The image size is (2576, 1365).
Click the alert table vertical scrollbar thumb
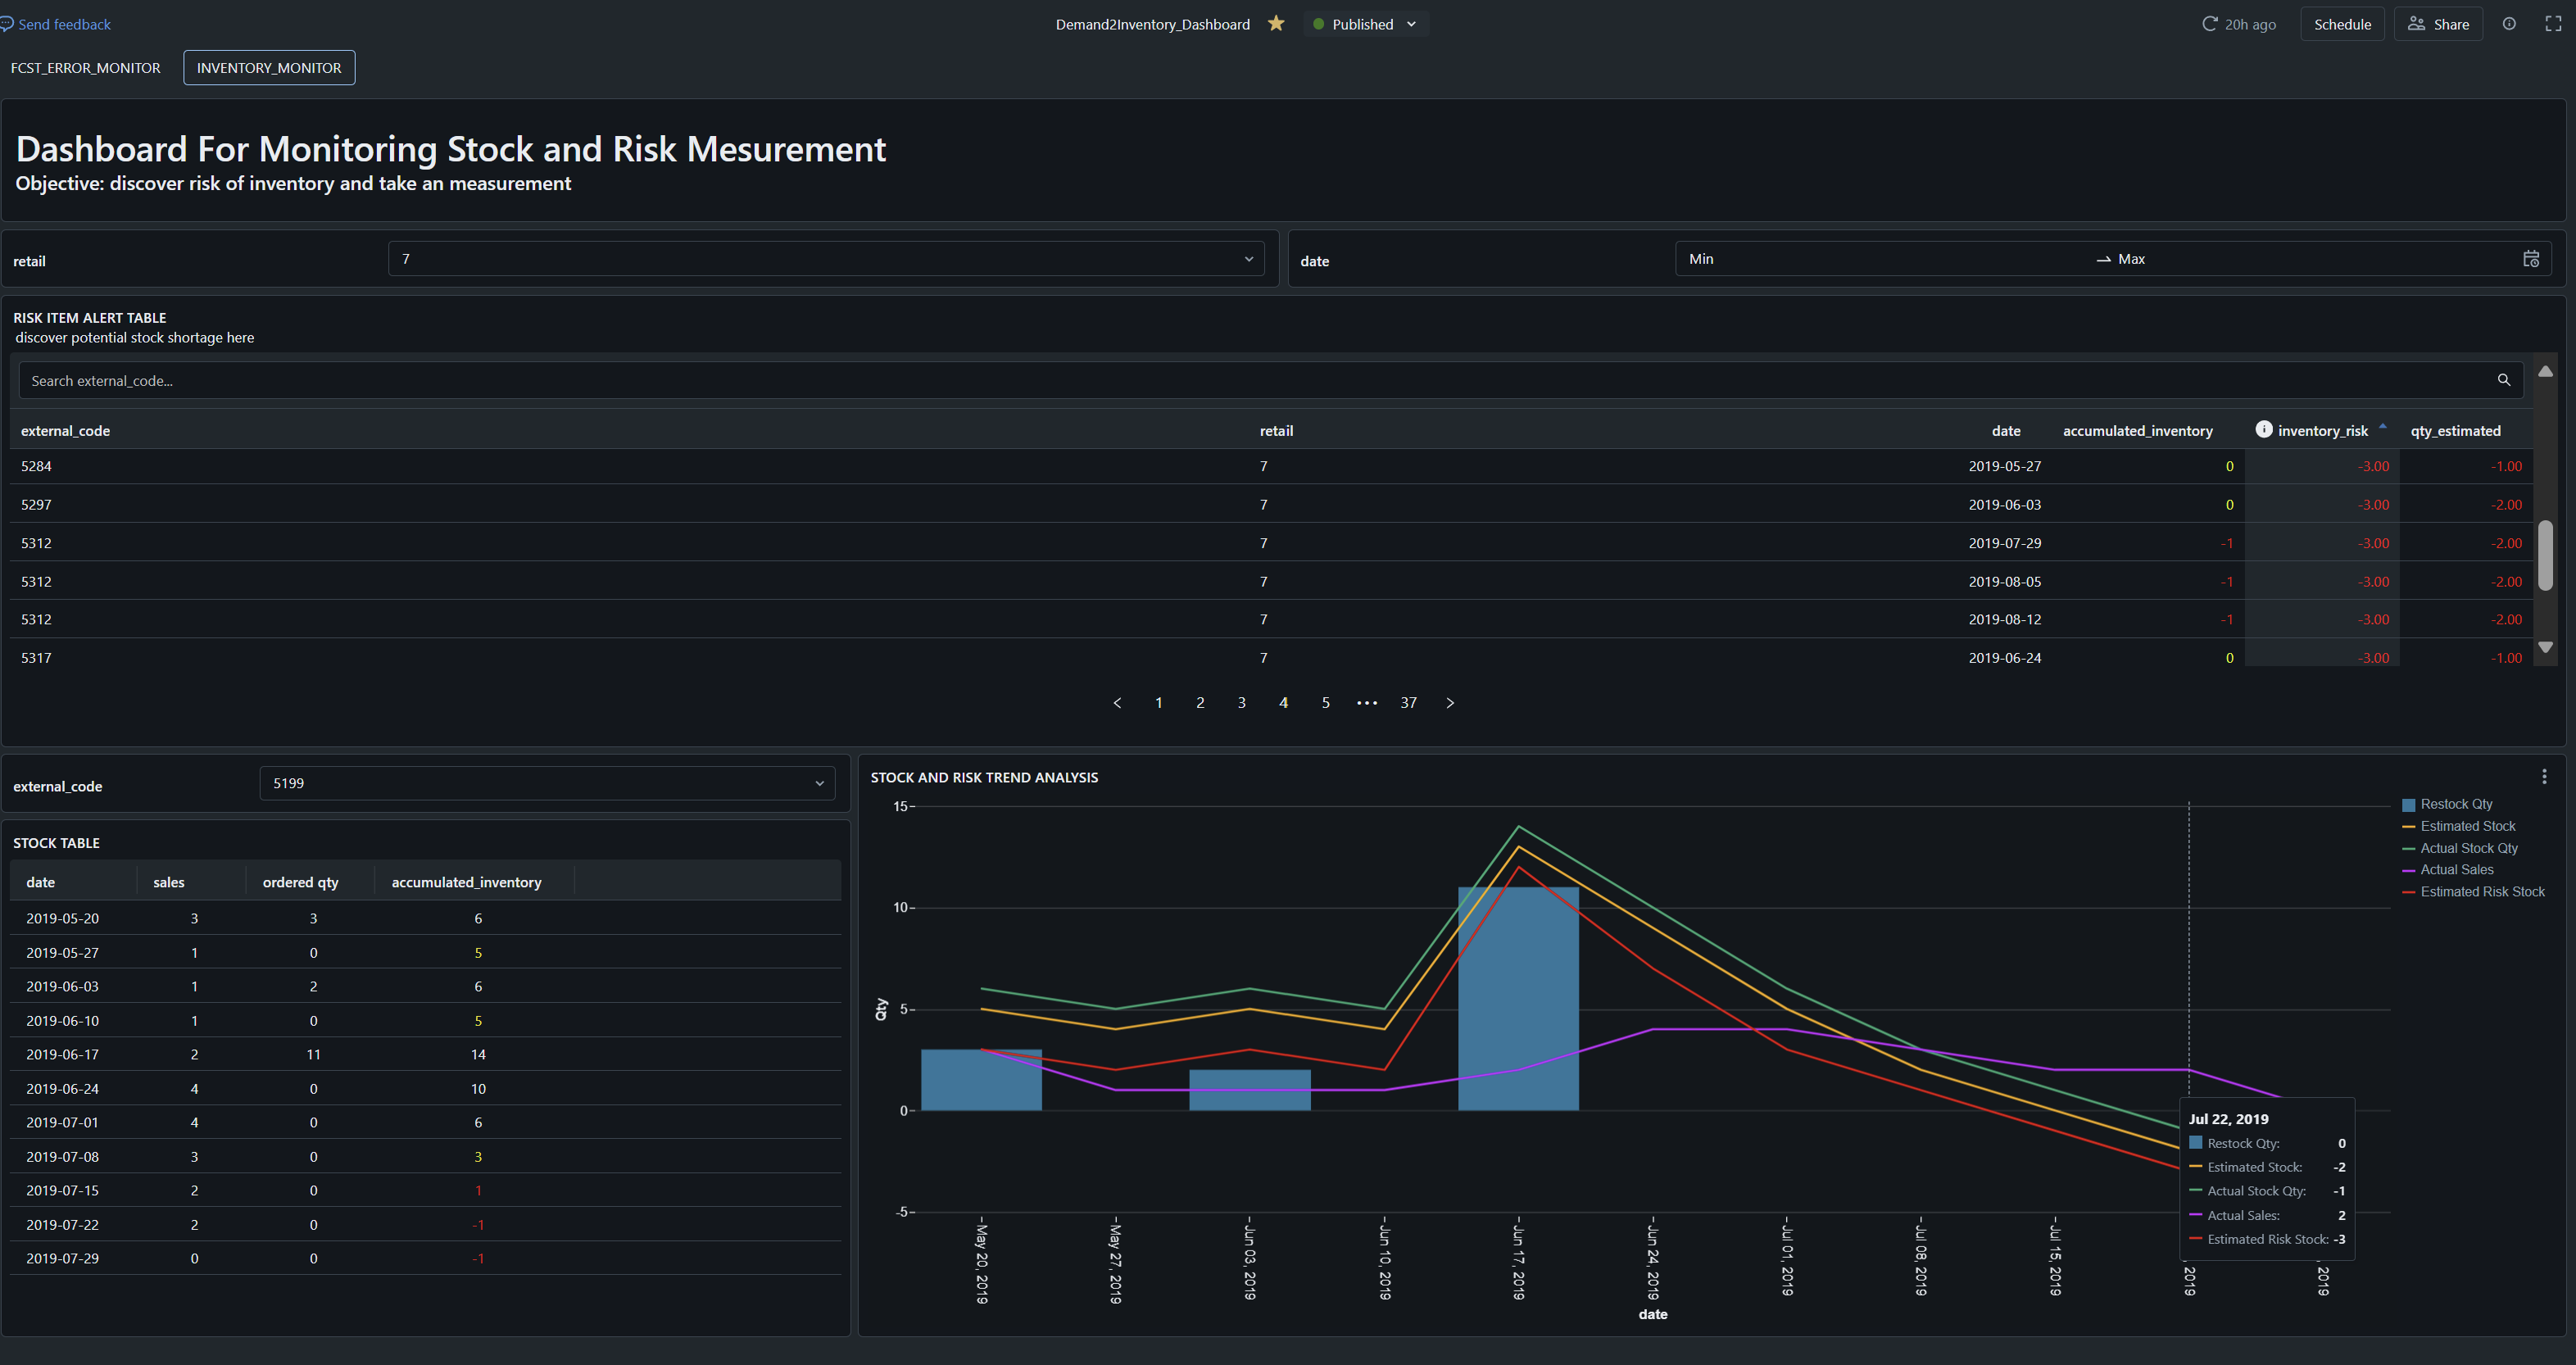click(2545, 555)
